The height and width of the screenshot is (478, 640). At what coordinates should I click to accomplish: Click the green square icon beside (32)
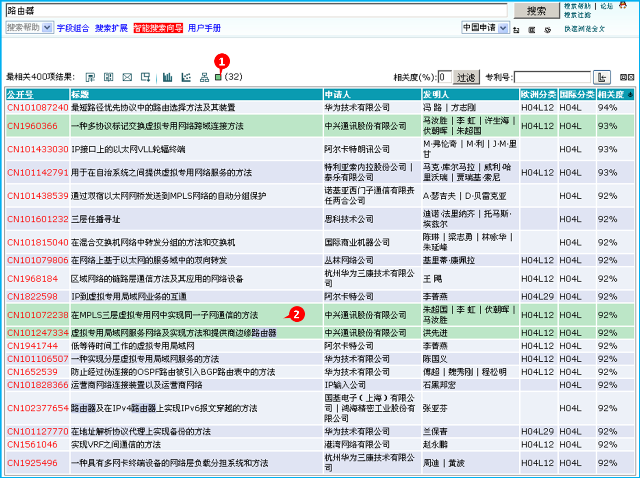point(219,77)
